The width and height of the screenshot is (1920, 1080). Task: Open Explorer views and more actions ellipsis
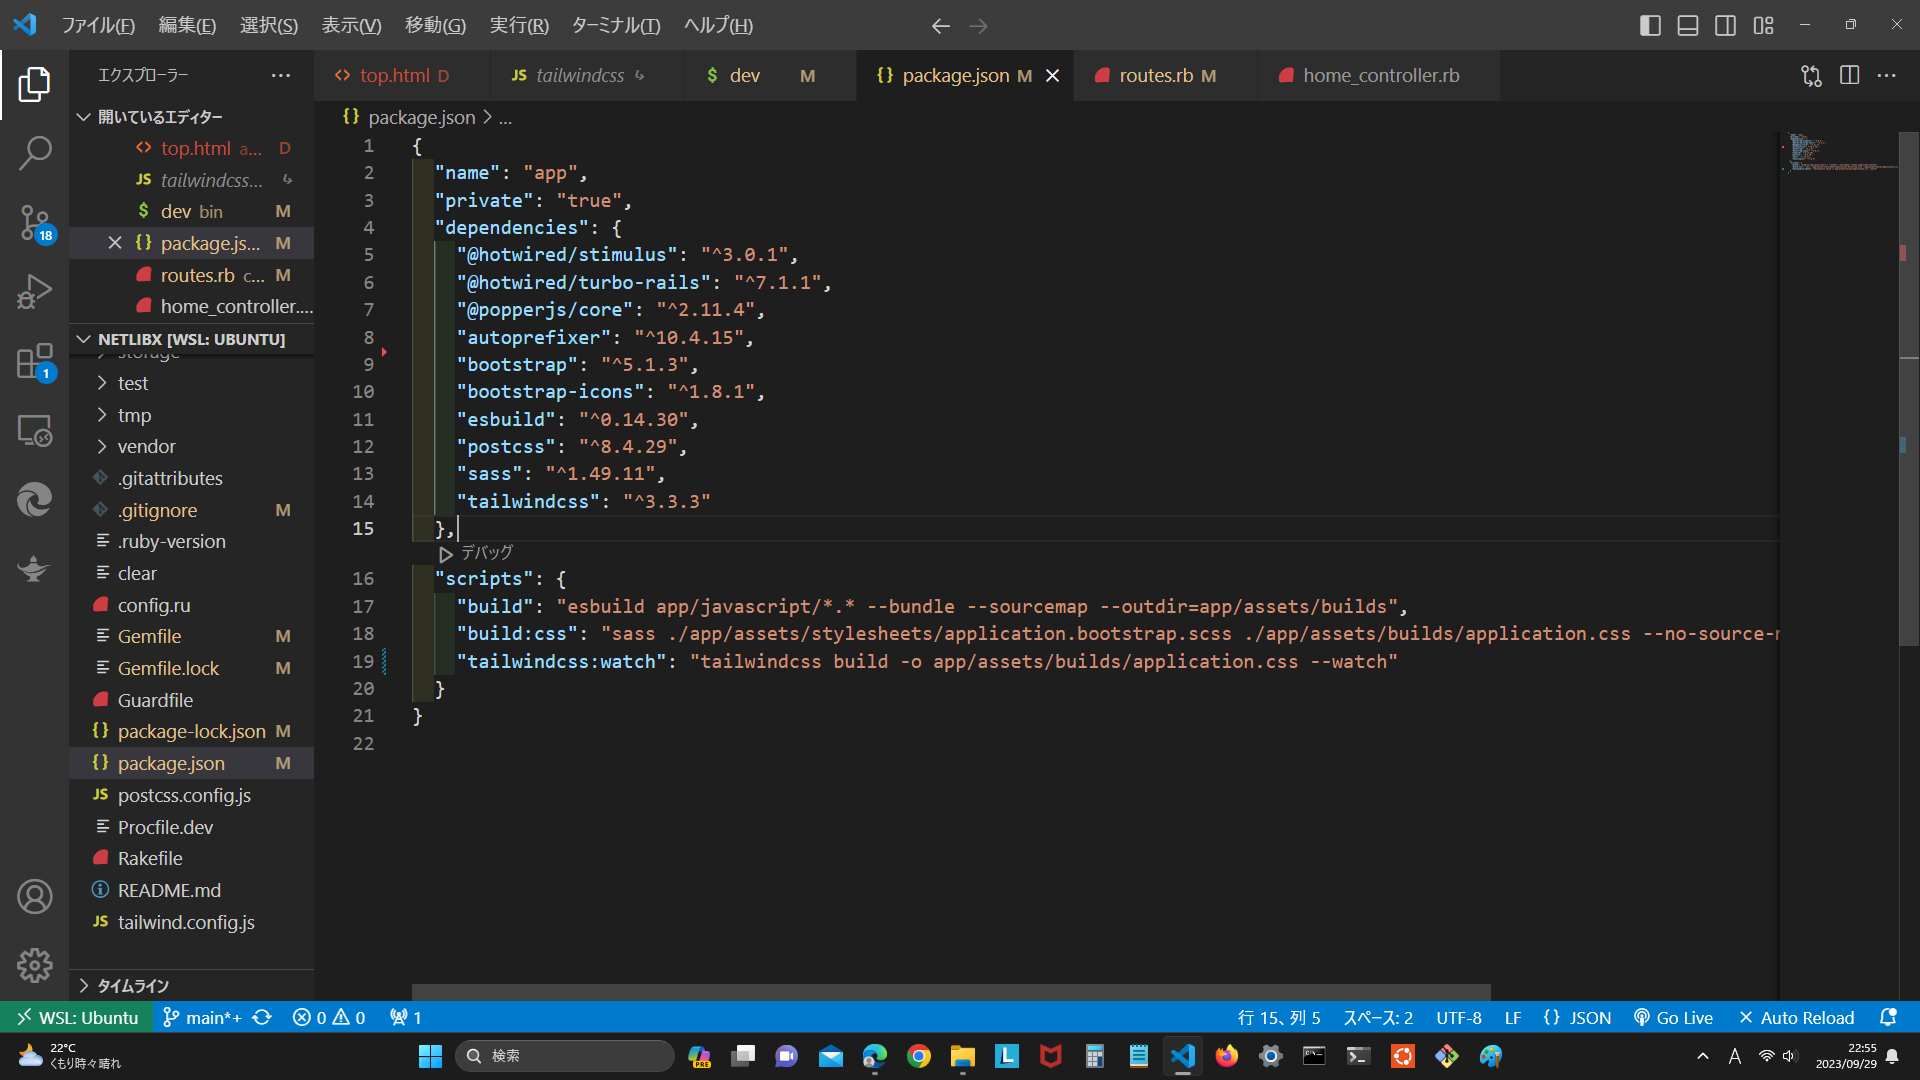click(281, 76)
